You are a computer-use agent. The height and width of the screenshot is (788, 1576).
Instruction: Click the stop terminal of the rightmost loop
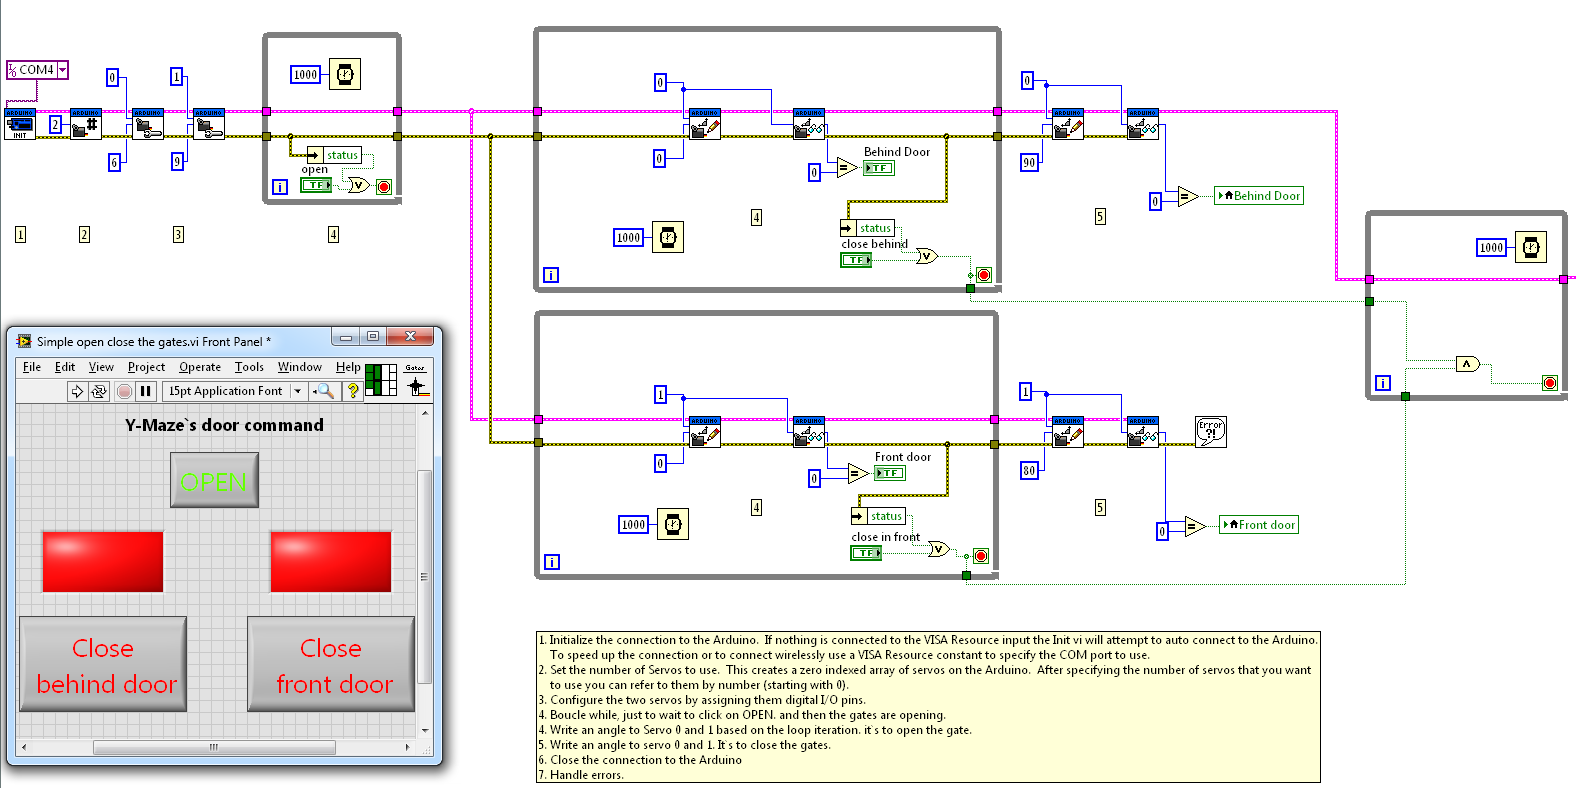[x=1550, y=383]
